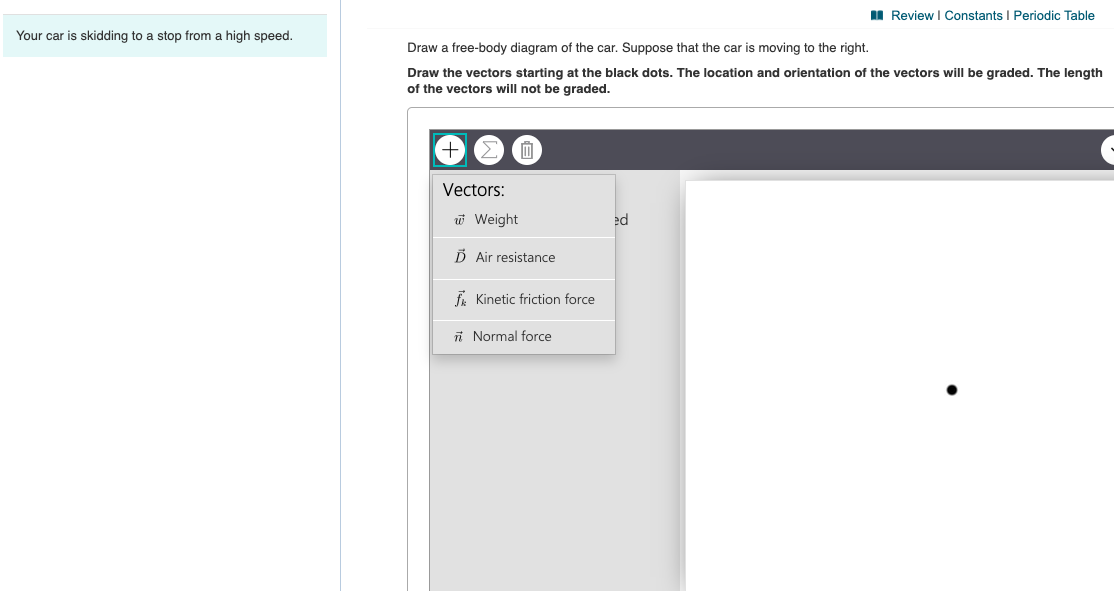
Task: Pick the Normal force label
Action: pos(512,336)
